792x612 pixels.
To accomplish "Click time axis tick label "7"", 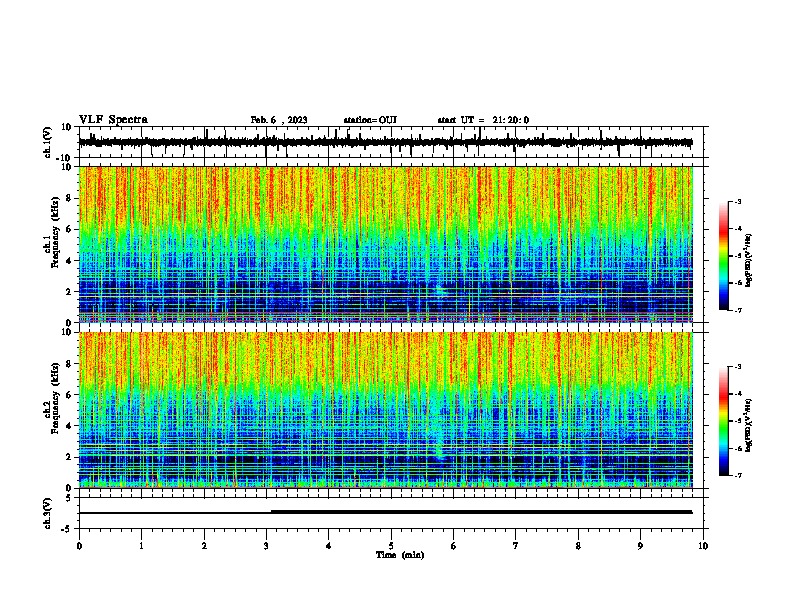I will click(516, 546).
